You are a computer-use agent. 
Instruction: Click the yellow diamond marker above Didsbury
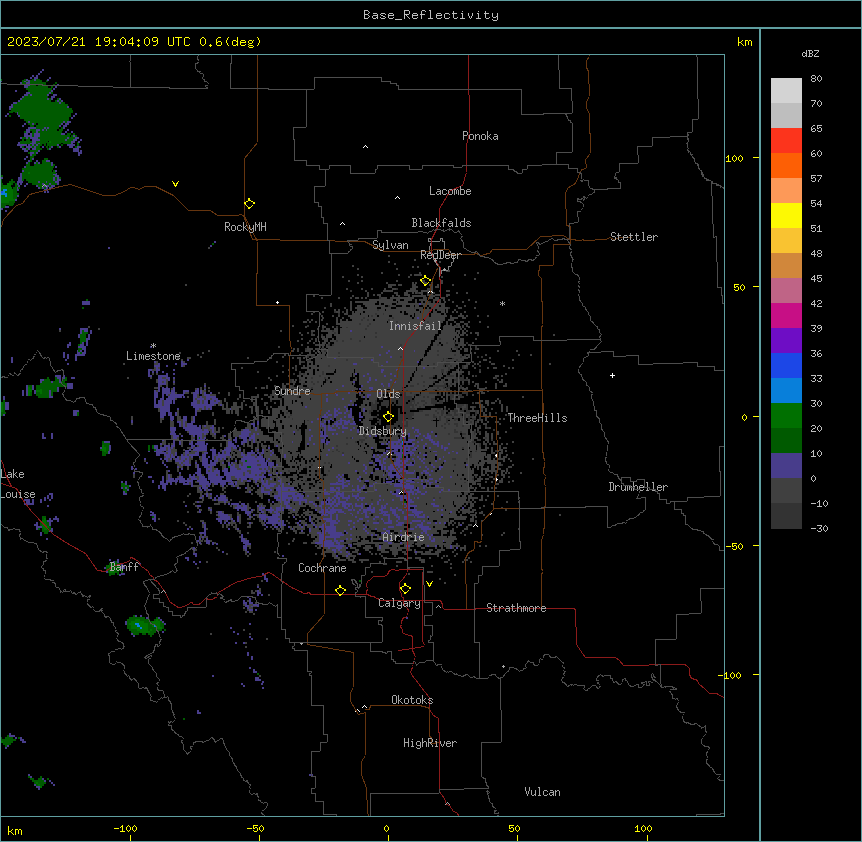pyautogui.click(x=388, y=417)
